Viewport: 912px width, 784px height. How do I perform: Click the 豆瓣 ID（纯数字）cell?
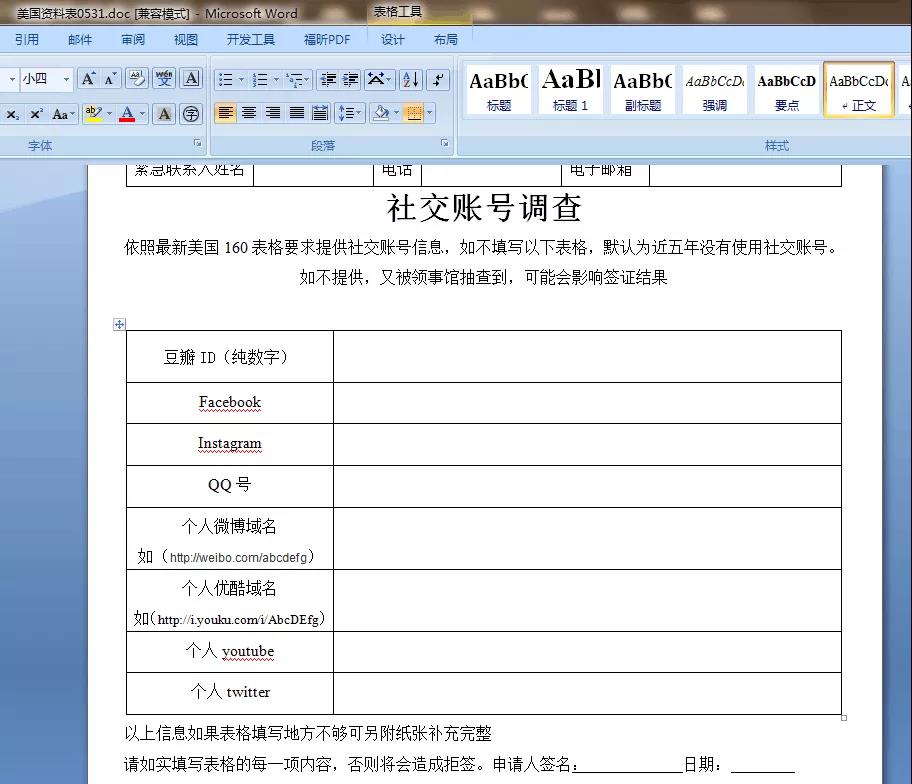tap(230, 357)
